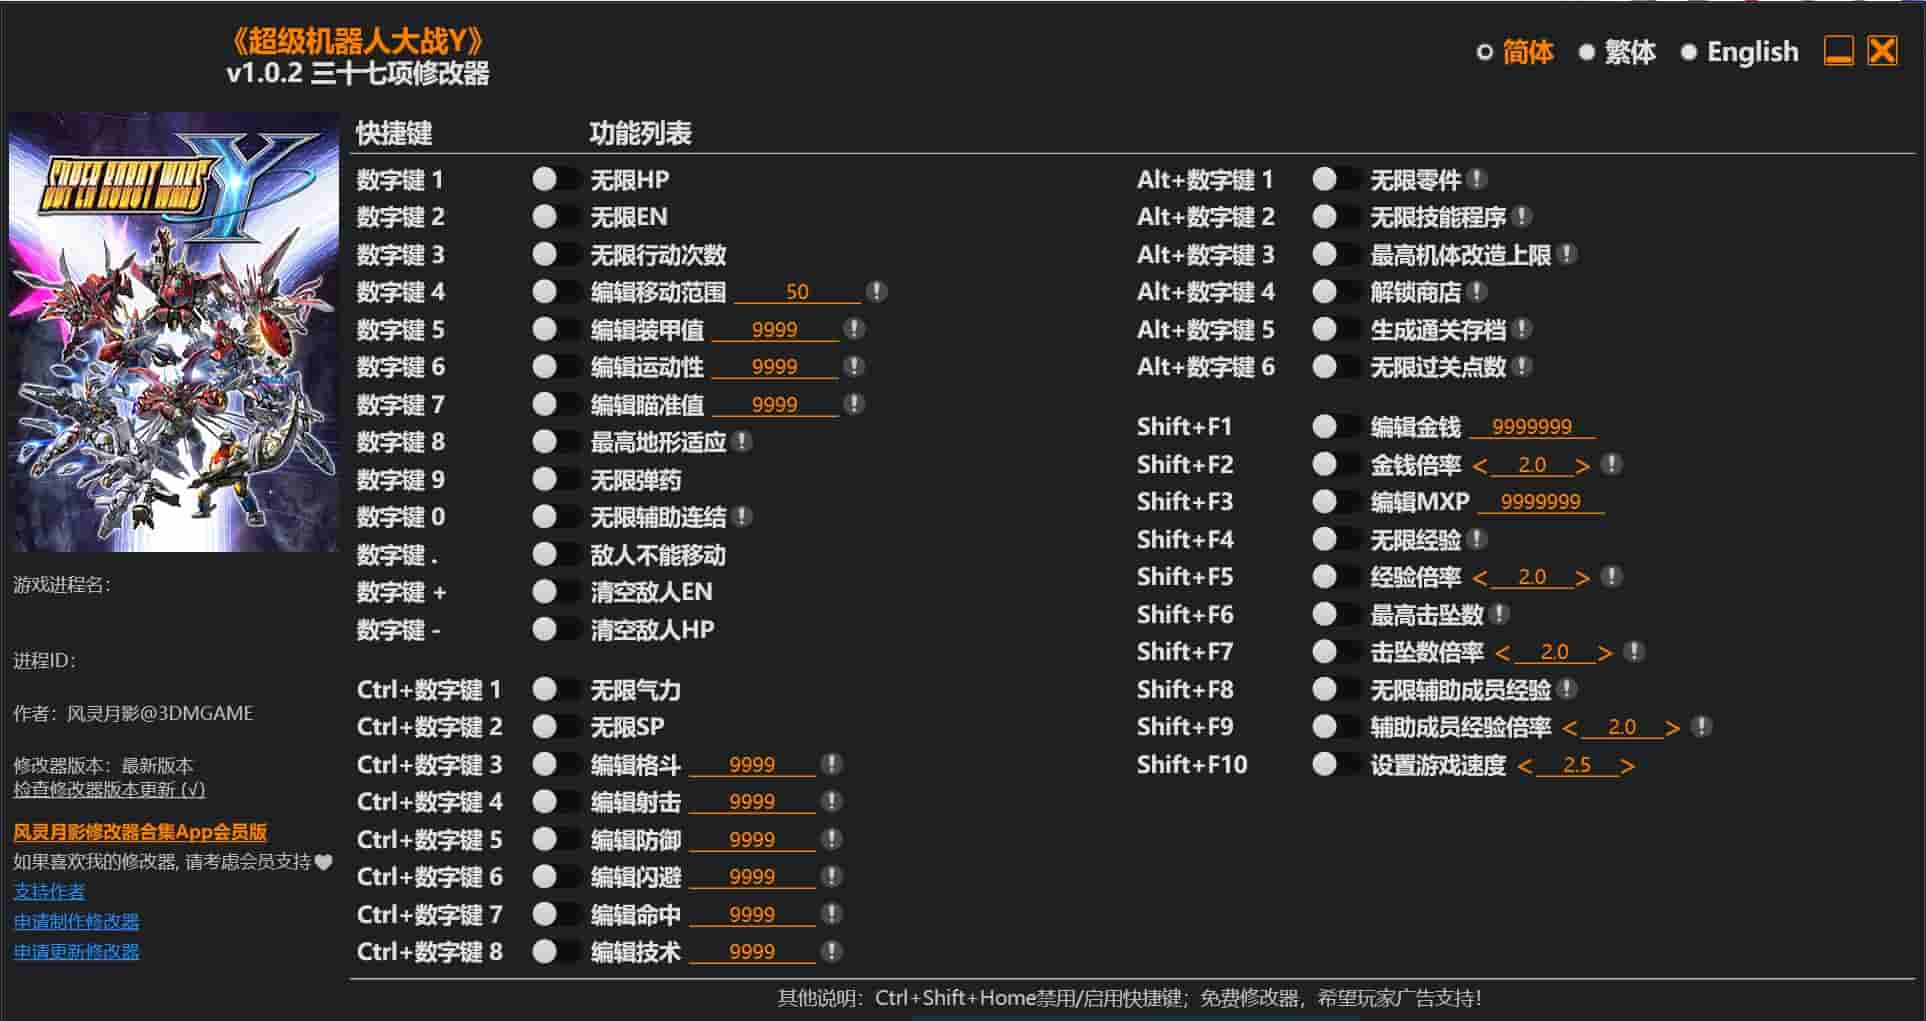This screenshot has height=1021, width=1926.
Task: Click info icon beside 无限辅助连结
Action: click(x=742, y=517)
